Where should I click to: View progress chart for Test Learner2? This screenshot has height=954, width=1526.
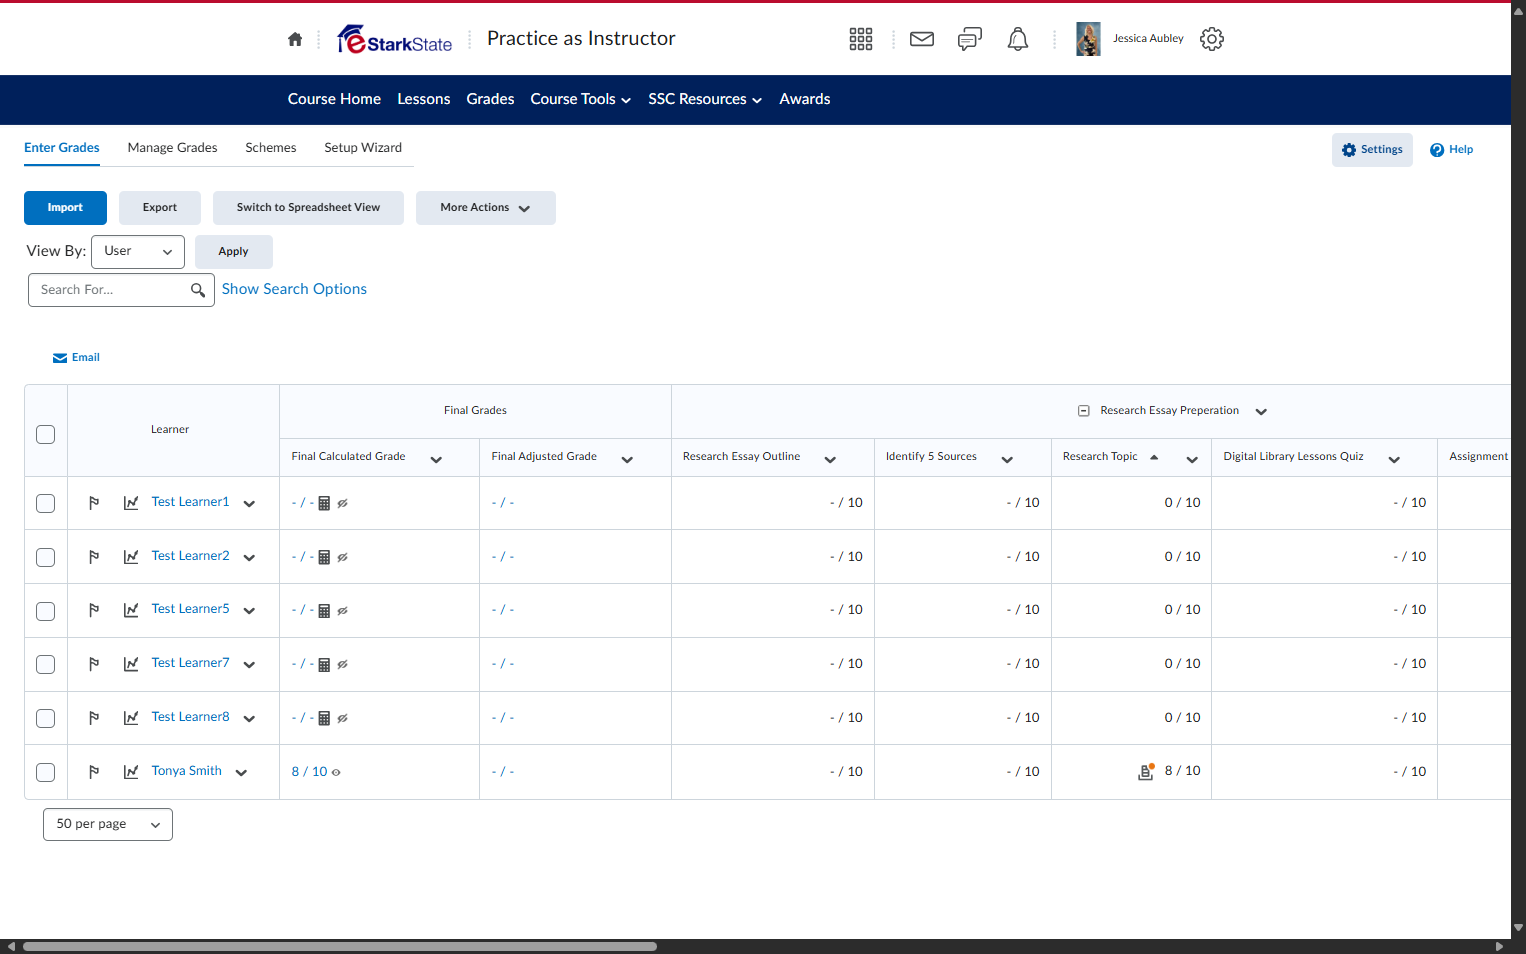131,557
